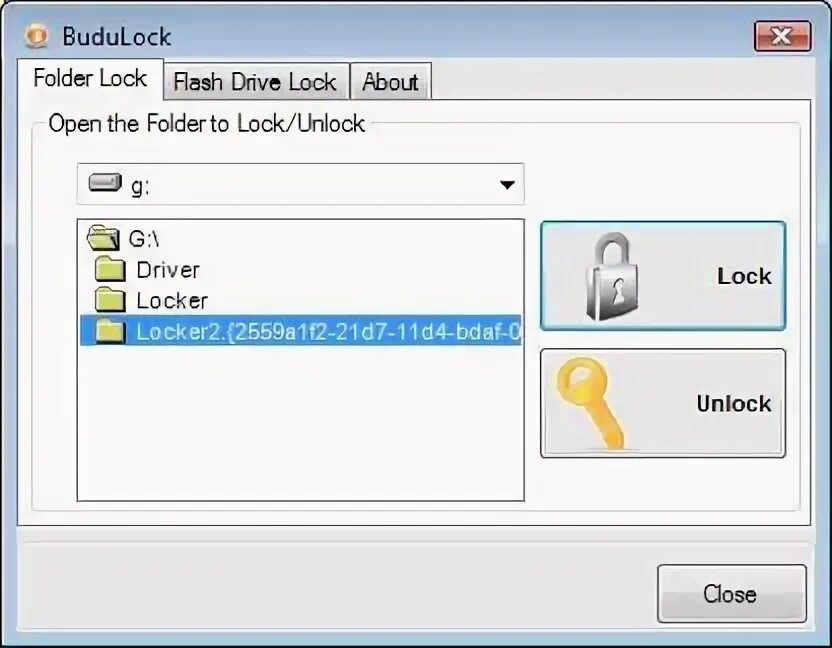Switch to the Flash Drive Lock tab
The image size is (832, 648).
pos(257,81)
